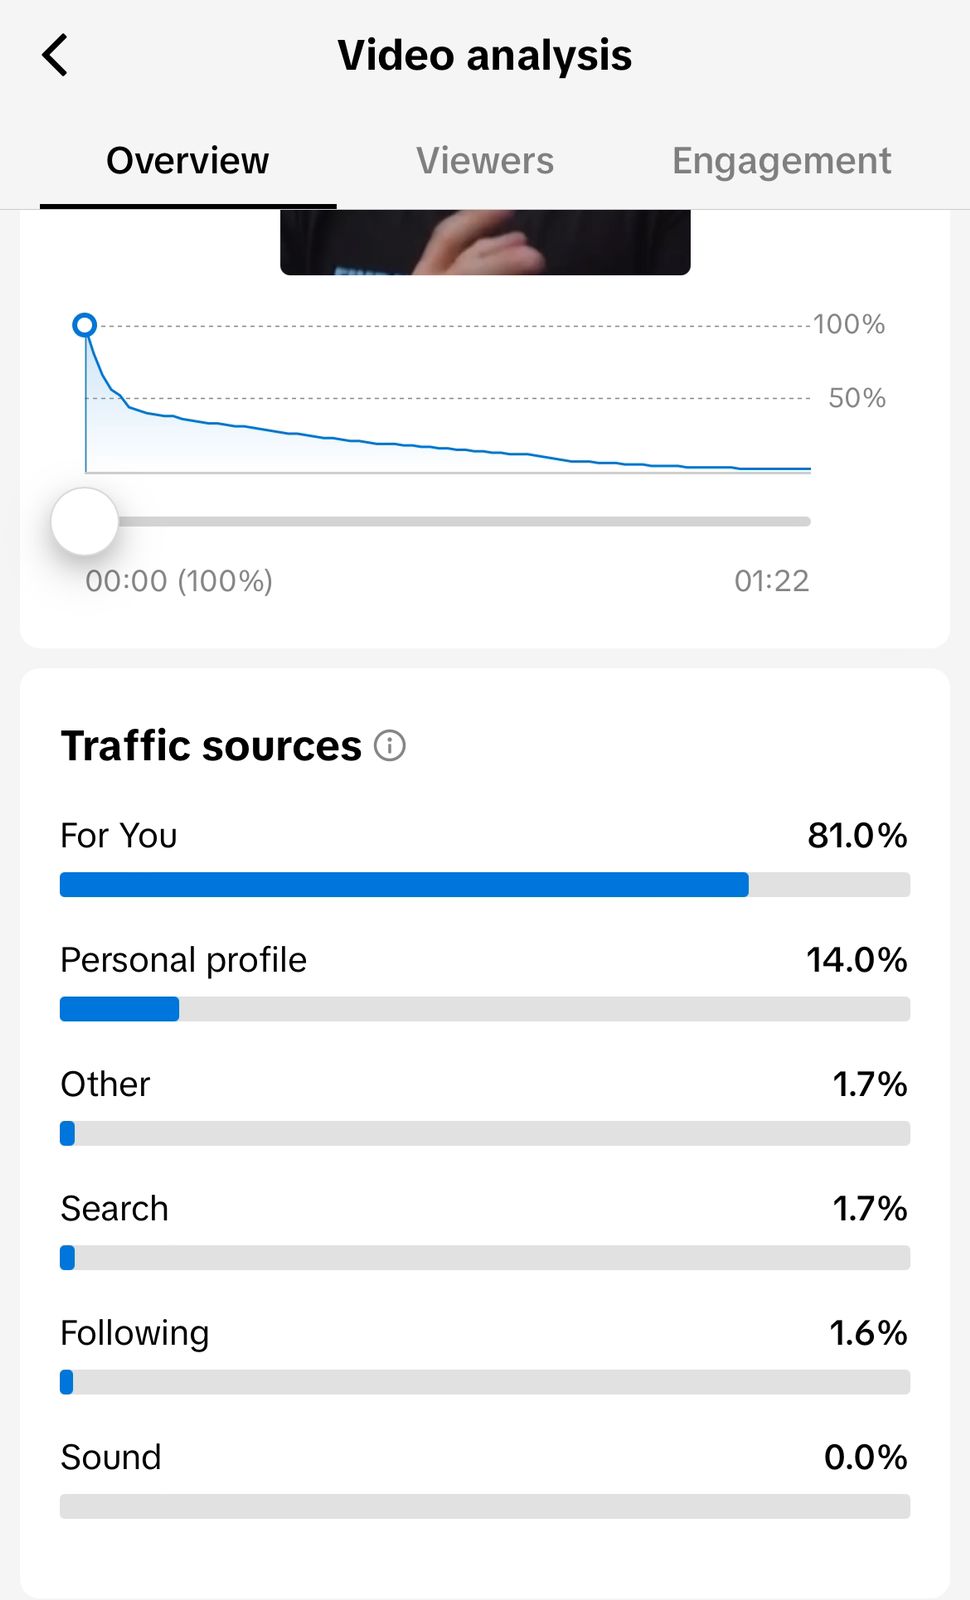Image resolution: width=970 pixels, height=1600 pixels.
Task: Select the Overview tab
Action: coord(188,161)
